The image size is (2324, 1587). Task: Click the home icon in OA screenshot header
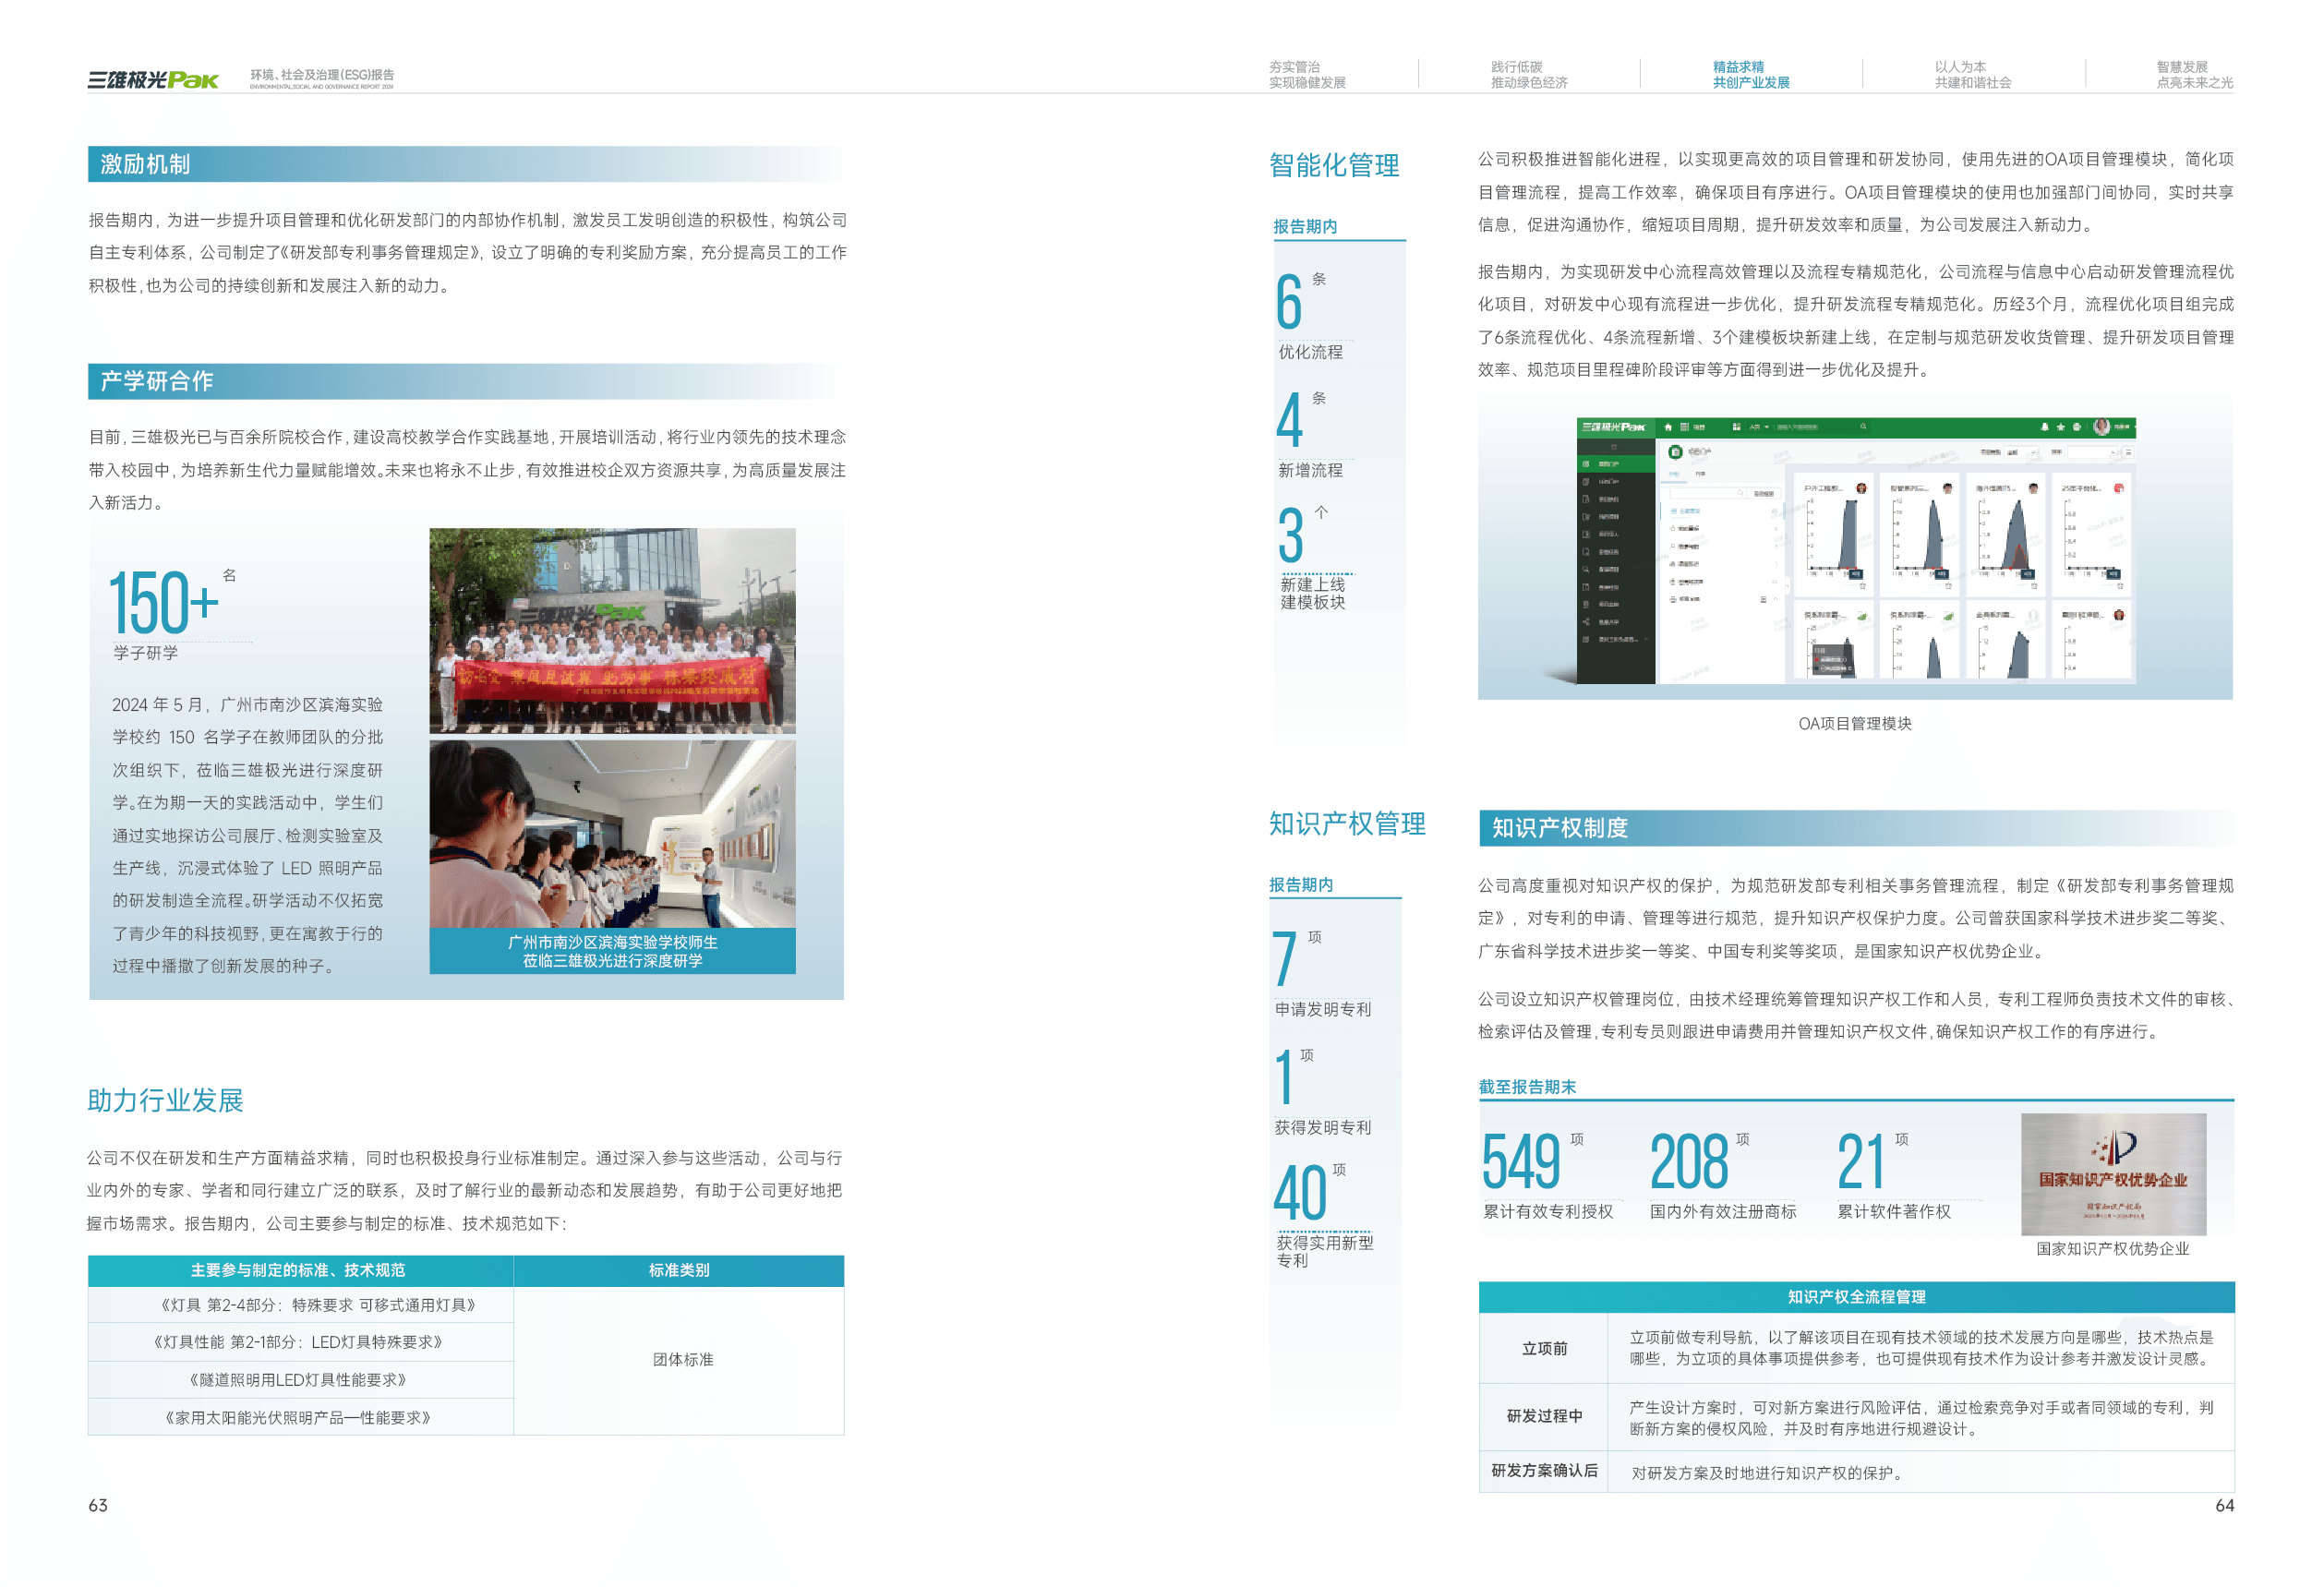pos(1668,427)
